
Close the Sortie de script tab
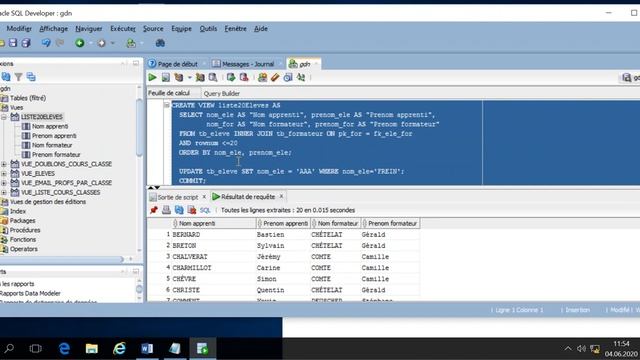(x=204, y=197)
